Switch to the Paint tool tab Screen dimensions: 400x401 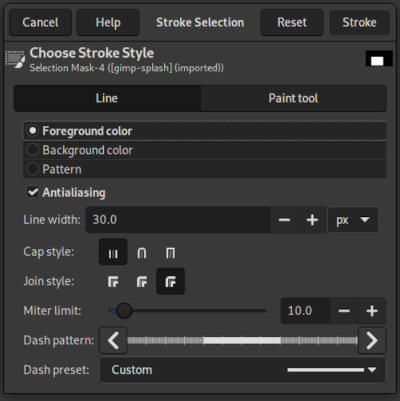pyautogui.click(x=293, y=98)
